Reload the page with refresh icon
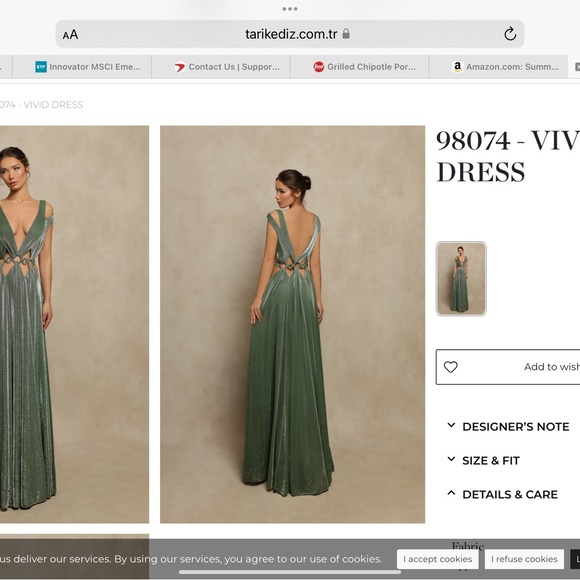The height and width of the screenshot is (580, 580). pos(510,34)
